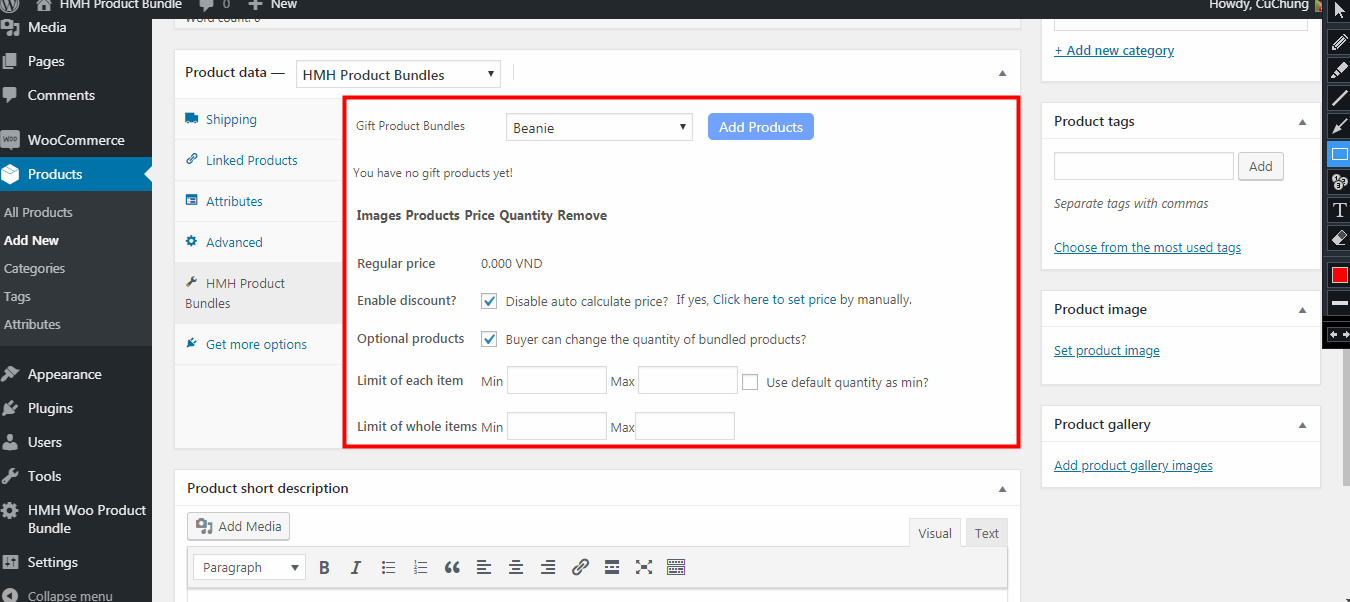The width and height of the screenshot is (1350, 602).
Task: Click the Add Products button
Action: pos(761,127)
